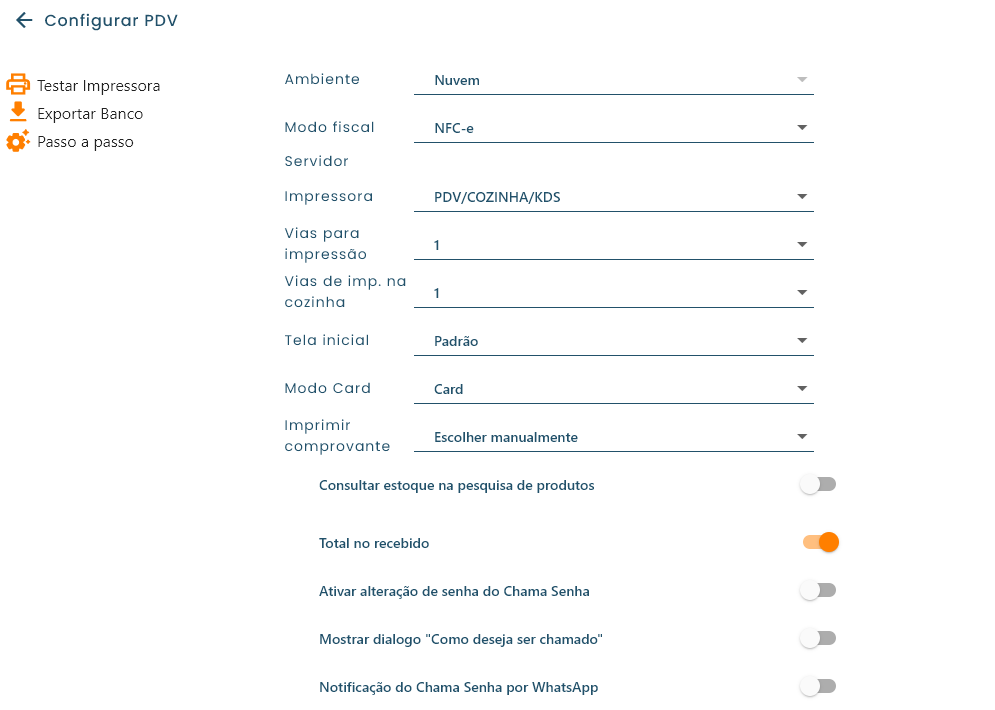Open Vias de imp. na cozinha dropdown
This screenshot has width=995, height=710.
613,293
